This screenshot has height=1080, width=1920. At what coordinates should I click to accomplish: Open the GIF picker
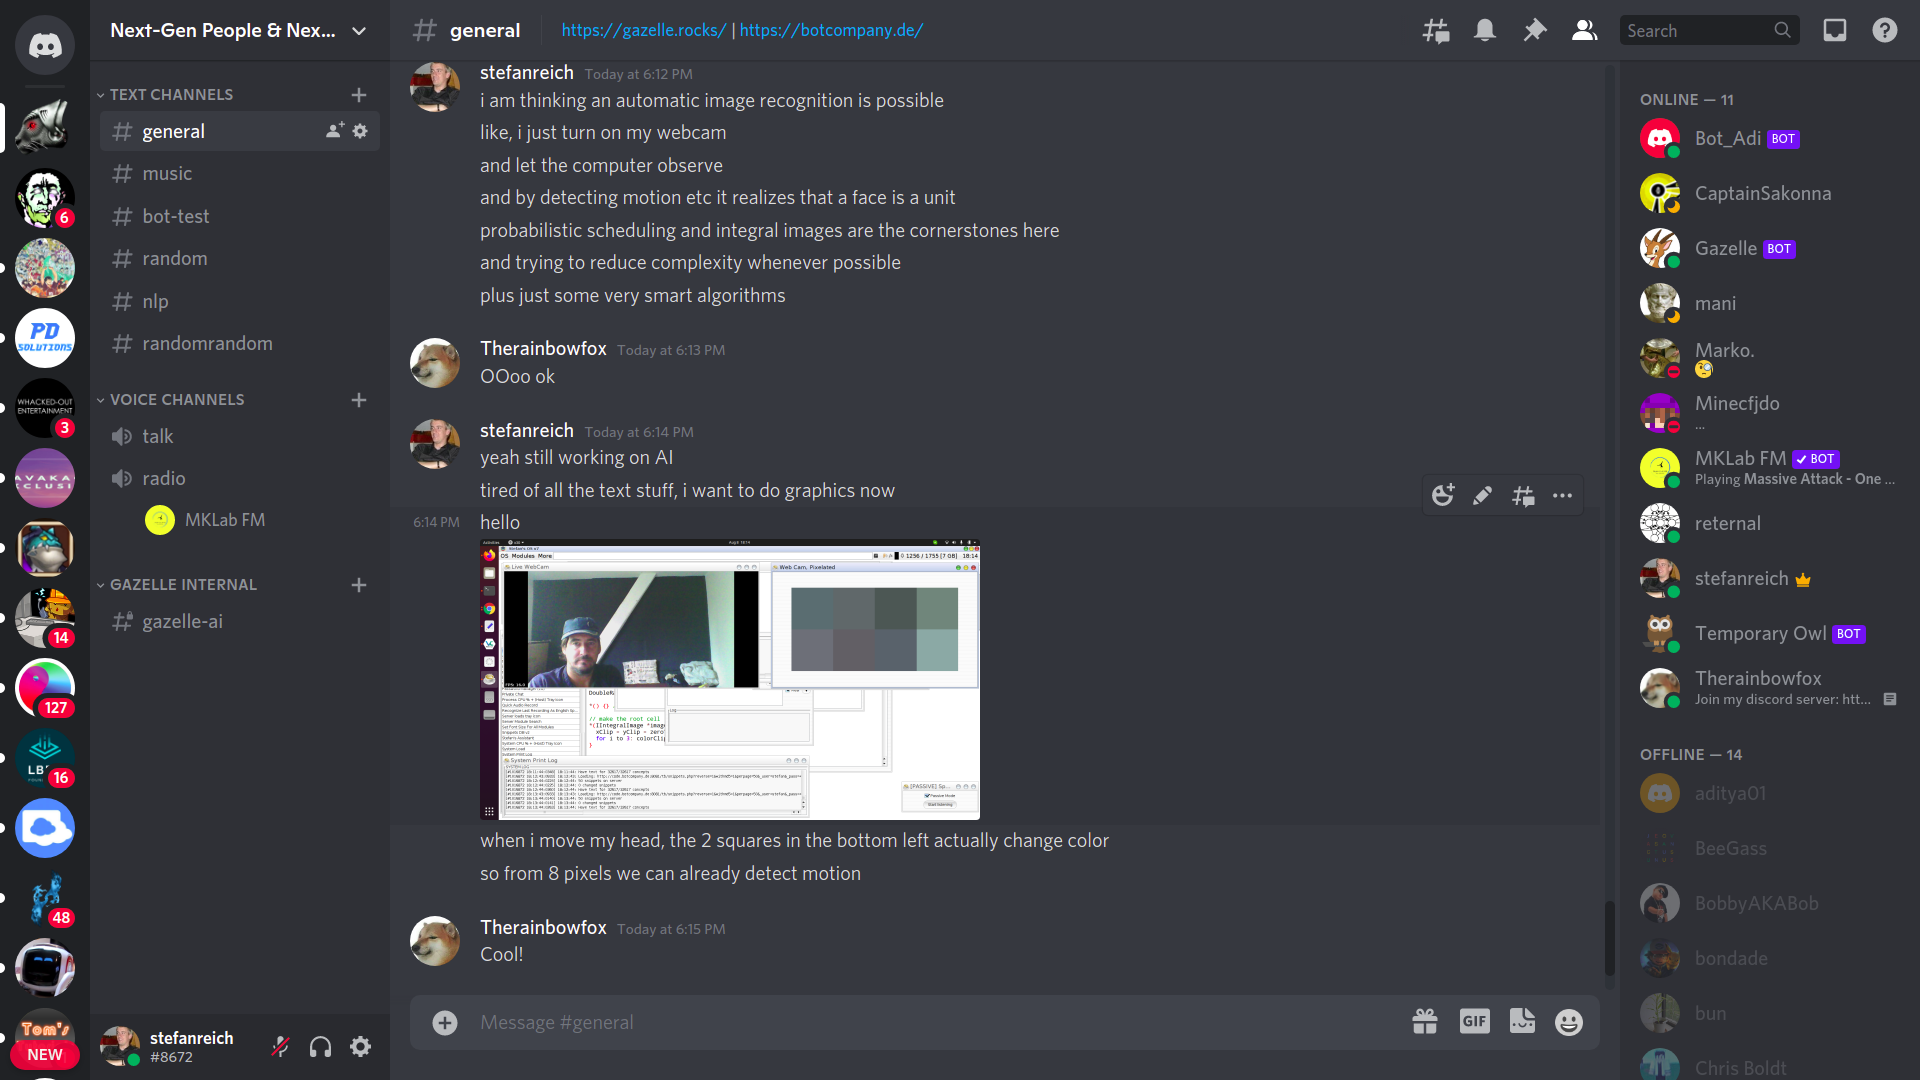(x=1474, y=1021)
